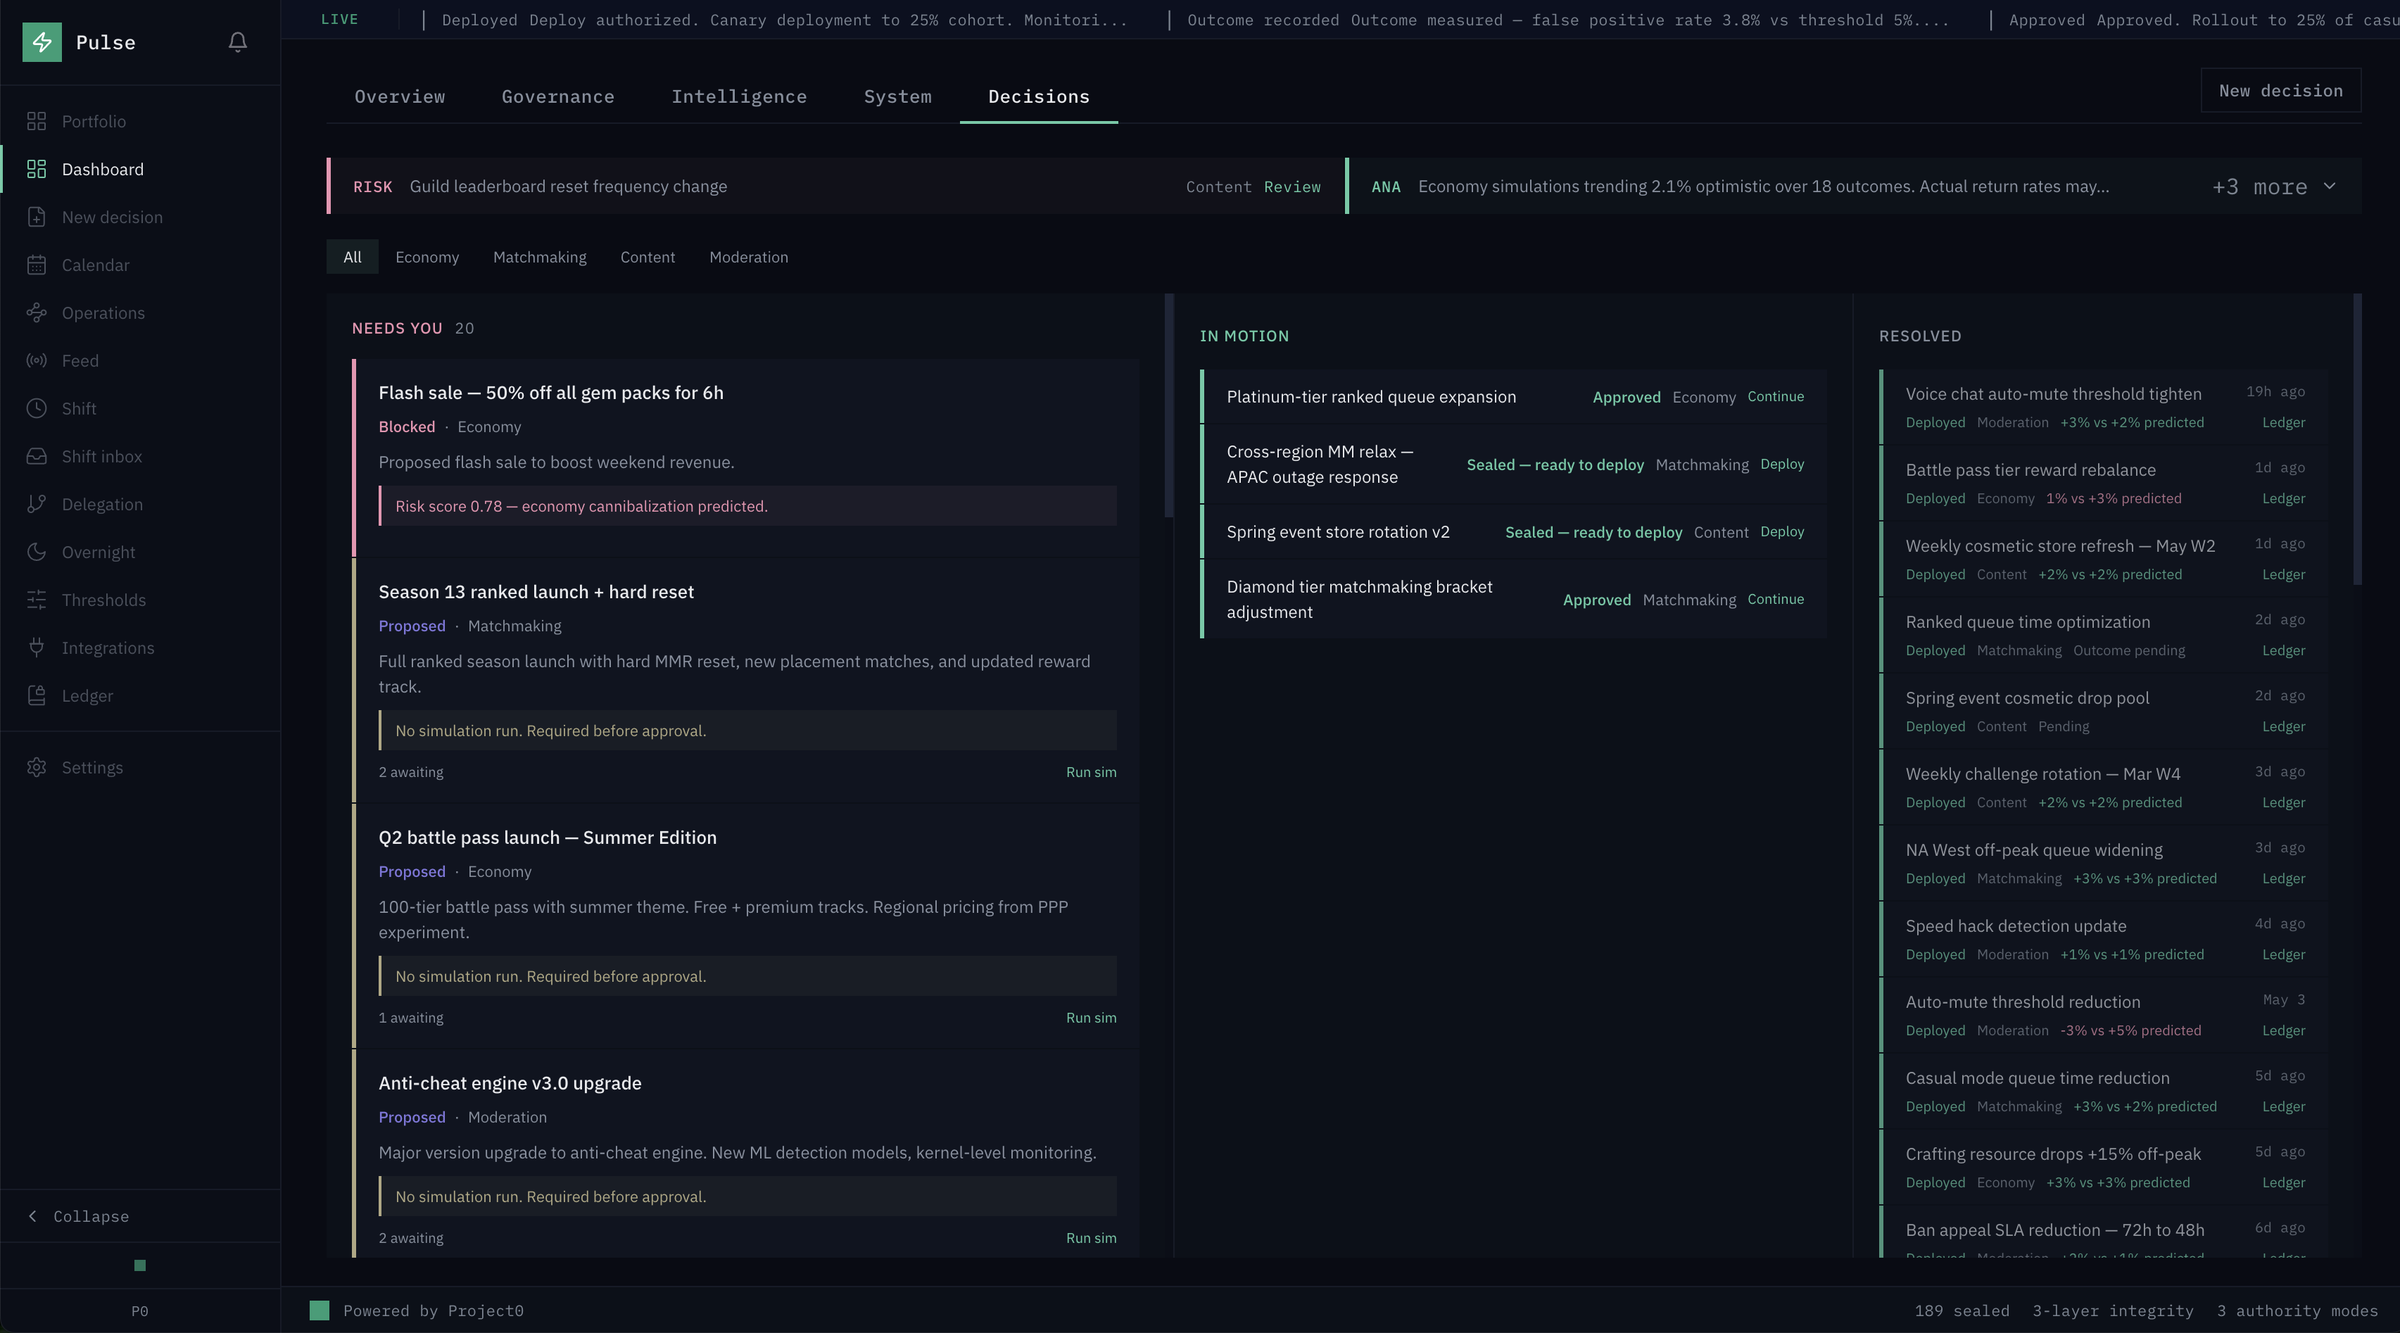Filter decisions by All
This screenshot has height=1333, width=2400.
tap(352, 257)
